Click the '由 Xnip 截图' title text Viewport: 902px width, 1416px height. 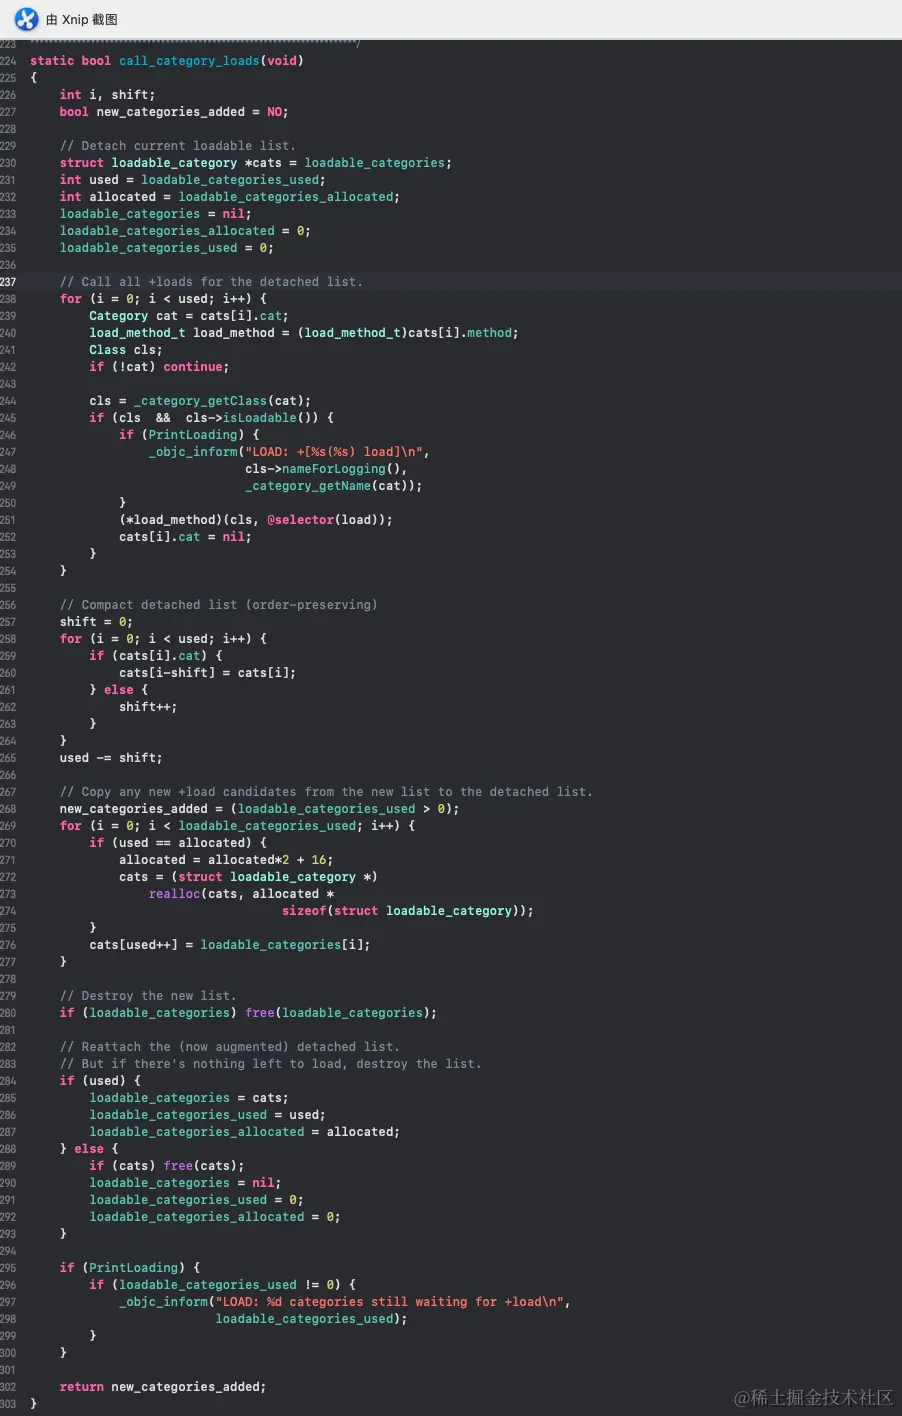tap(82, 19)
